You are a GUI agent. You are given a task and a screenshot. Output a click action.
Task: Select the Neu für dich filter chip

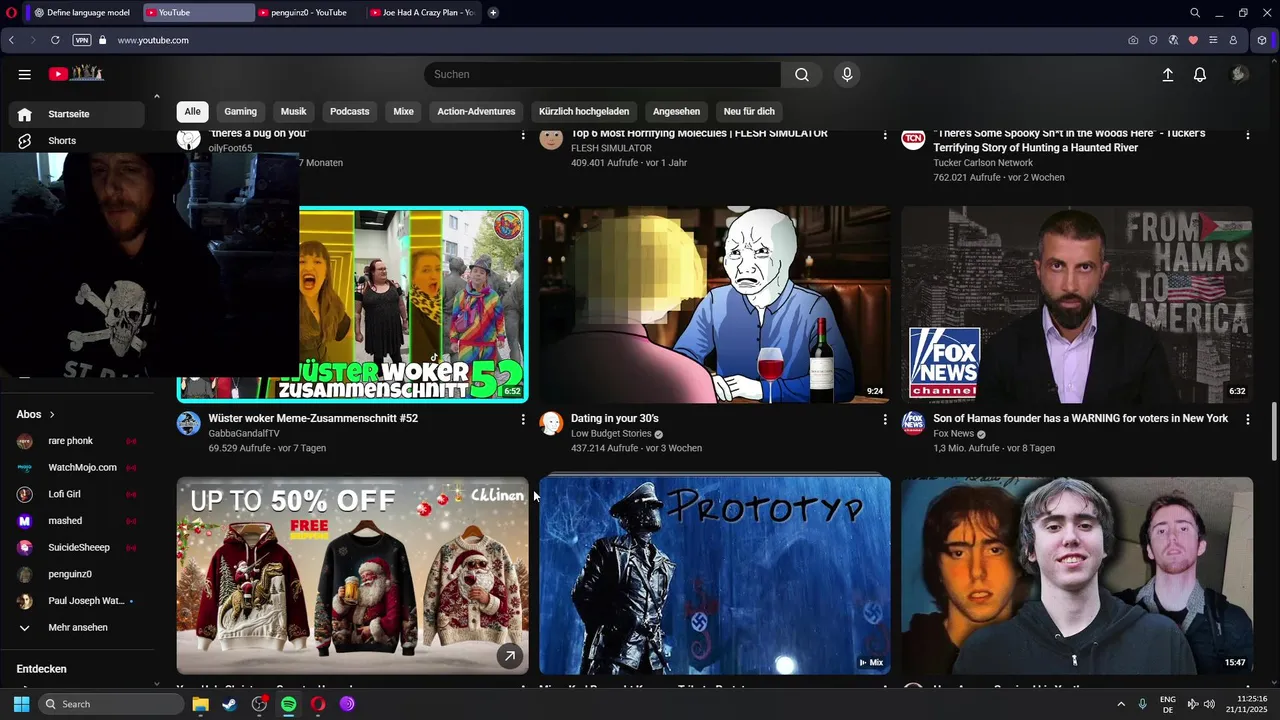(749, 112)
